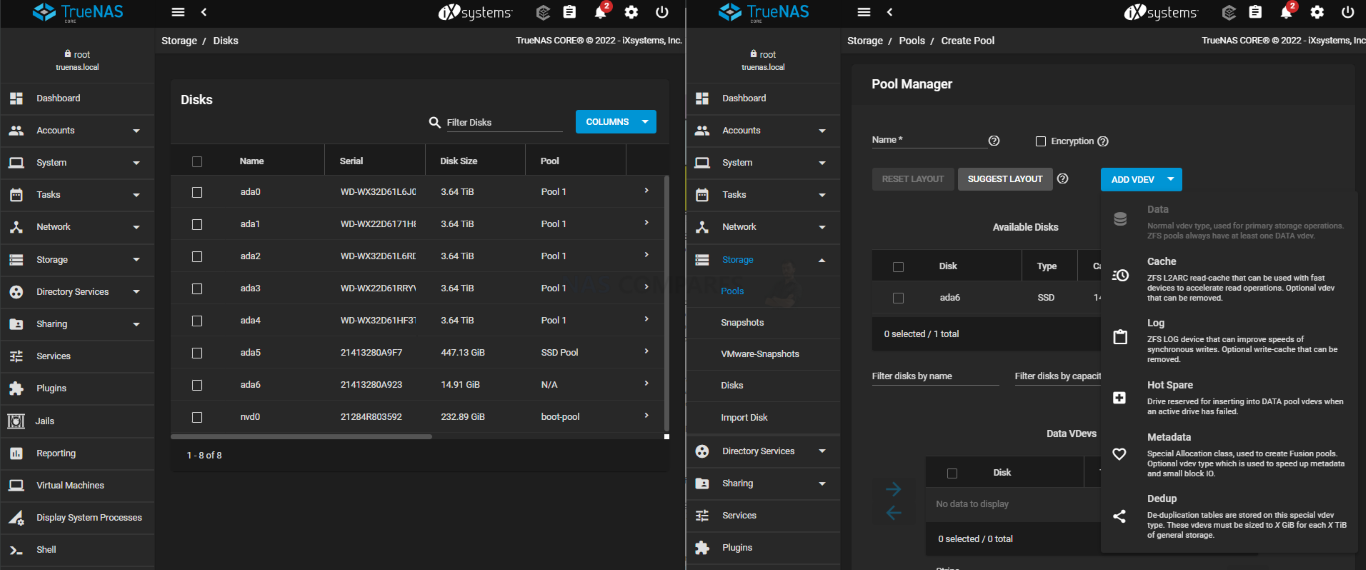
Task: Click Pools breadcrumb in Pool Manager window
Action: tap(911, 41)
